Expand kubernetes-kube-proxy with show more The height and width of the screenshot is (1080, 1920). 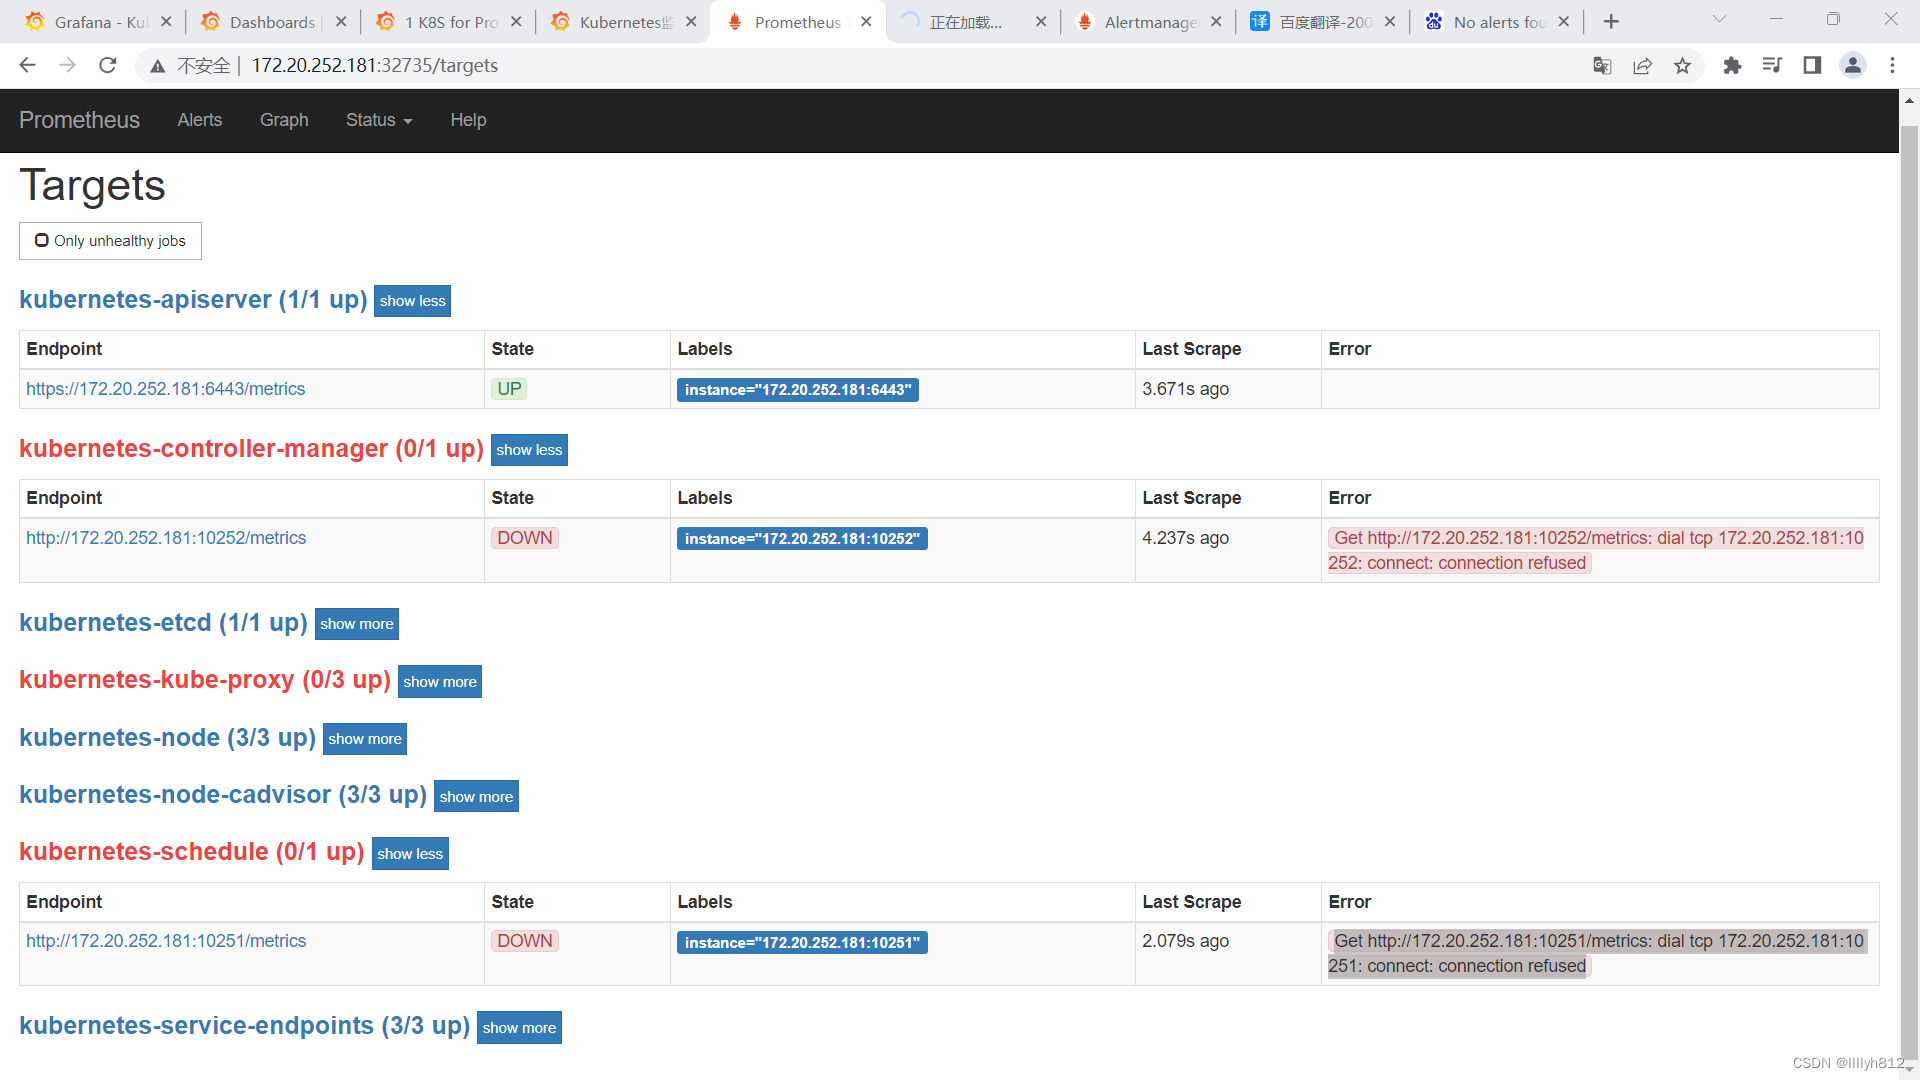coord(440,682)
